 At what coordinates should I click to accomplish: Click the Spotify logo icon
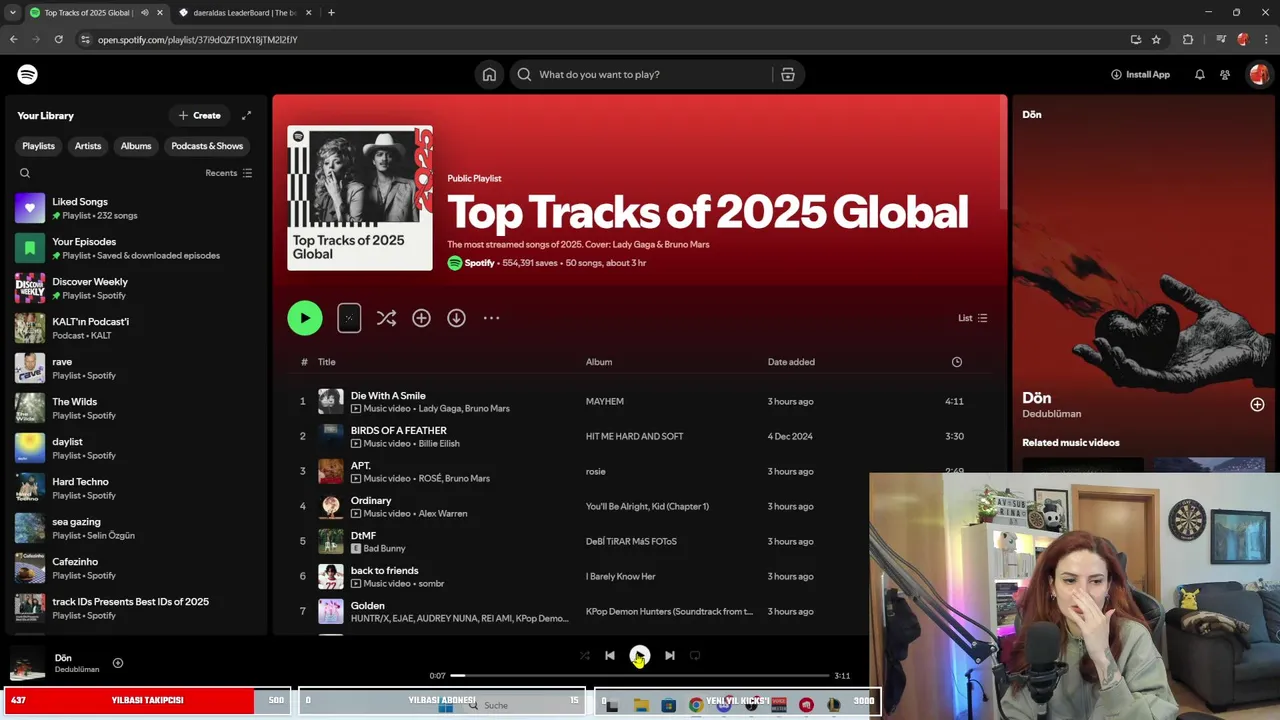(x=28, y=74)
